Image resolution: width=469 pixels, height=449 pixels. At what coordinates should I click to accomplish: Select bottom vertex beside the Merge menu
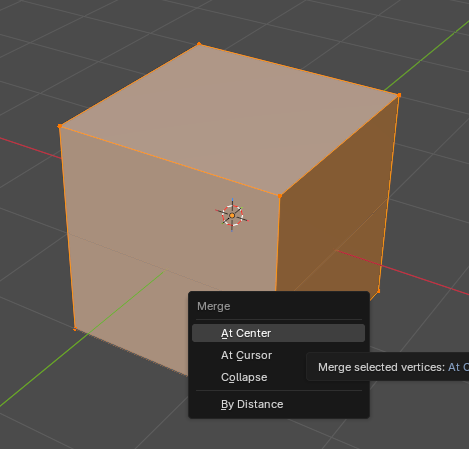pyautogui.click(x=378, y=292)
